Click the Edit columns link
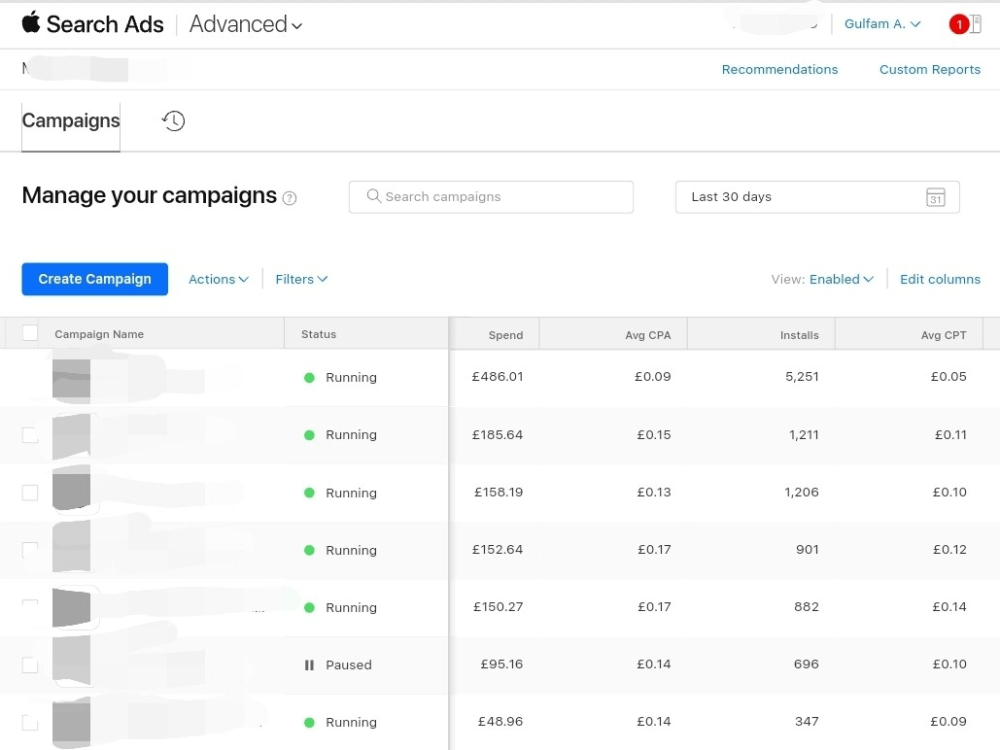The image size is (1000, 750). tap(940, 279)
